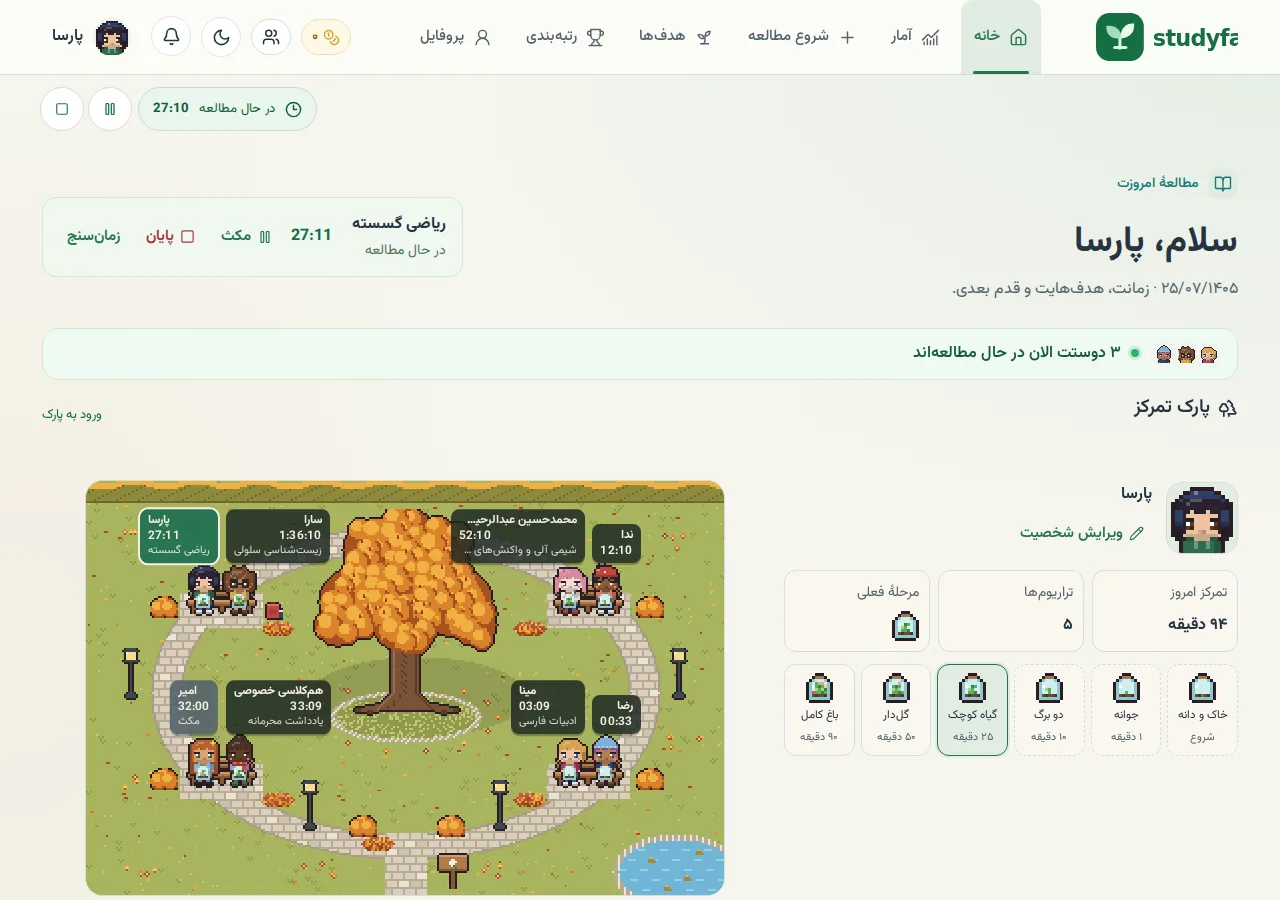Stop the session from top timer bar
Screen dimensions: 1280x900
point(62,109)
